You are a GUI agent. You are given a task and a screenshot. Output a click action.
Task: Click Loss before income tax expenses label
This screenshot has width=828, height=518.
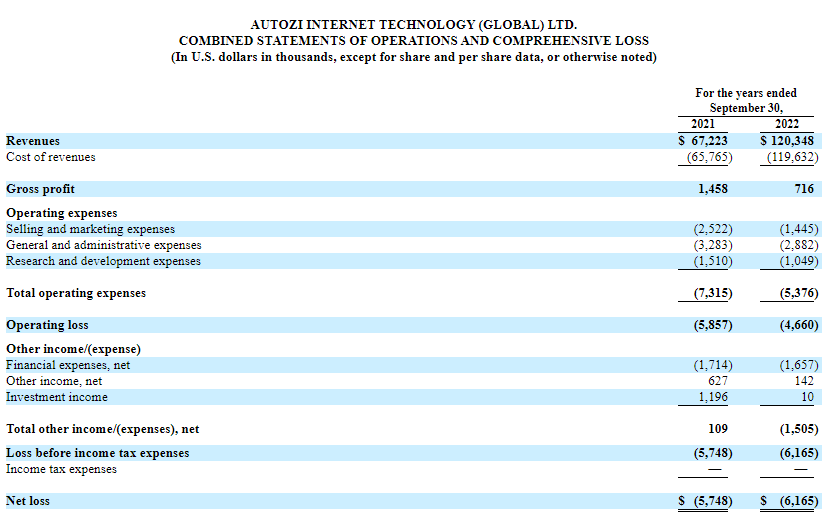(98, 453)
